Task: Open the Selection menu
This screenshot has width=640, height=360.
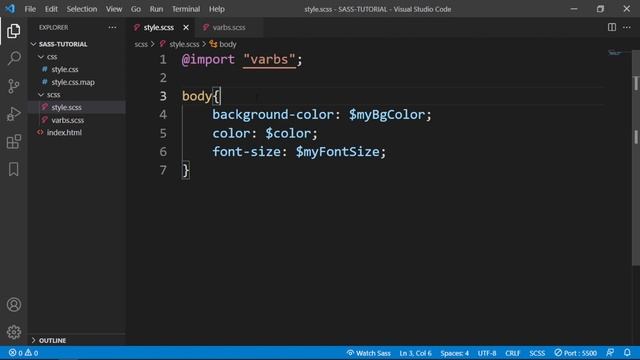Action: point(82,9)
